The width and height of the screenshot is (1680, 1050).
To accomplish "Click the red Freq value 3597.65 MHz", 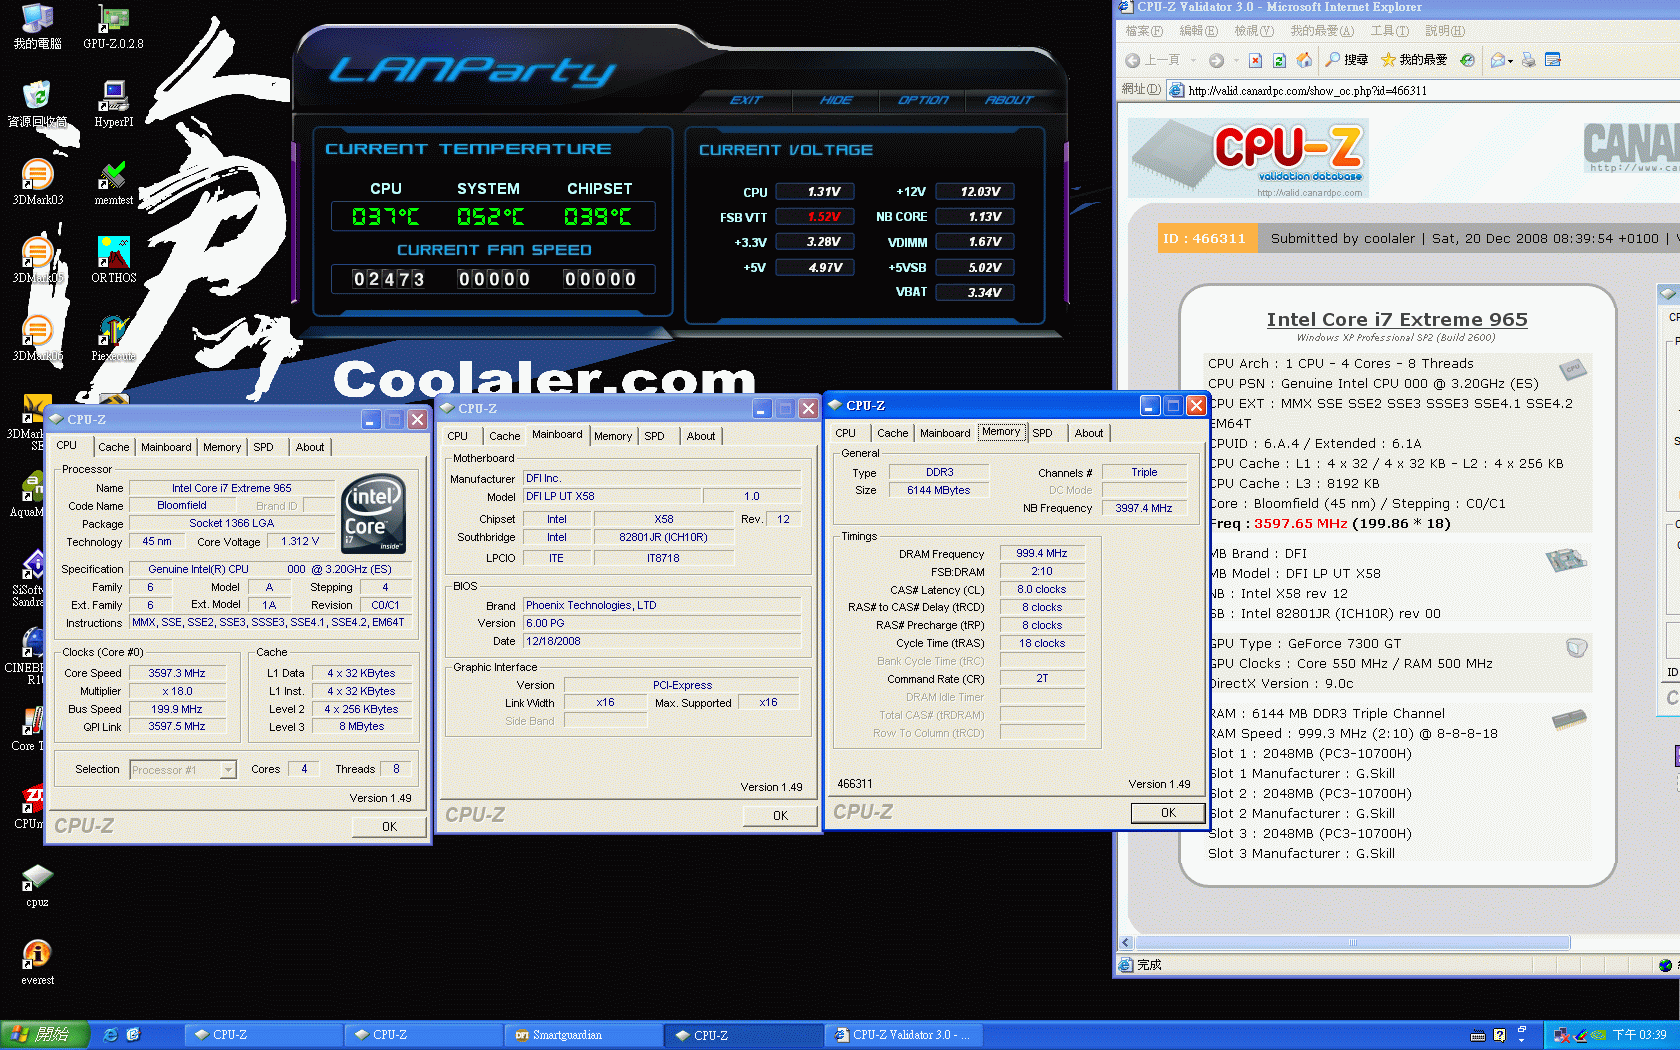I will [x=1300, y=523].
